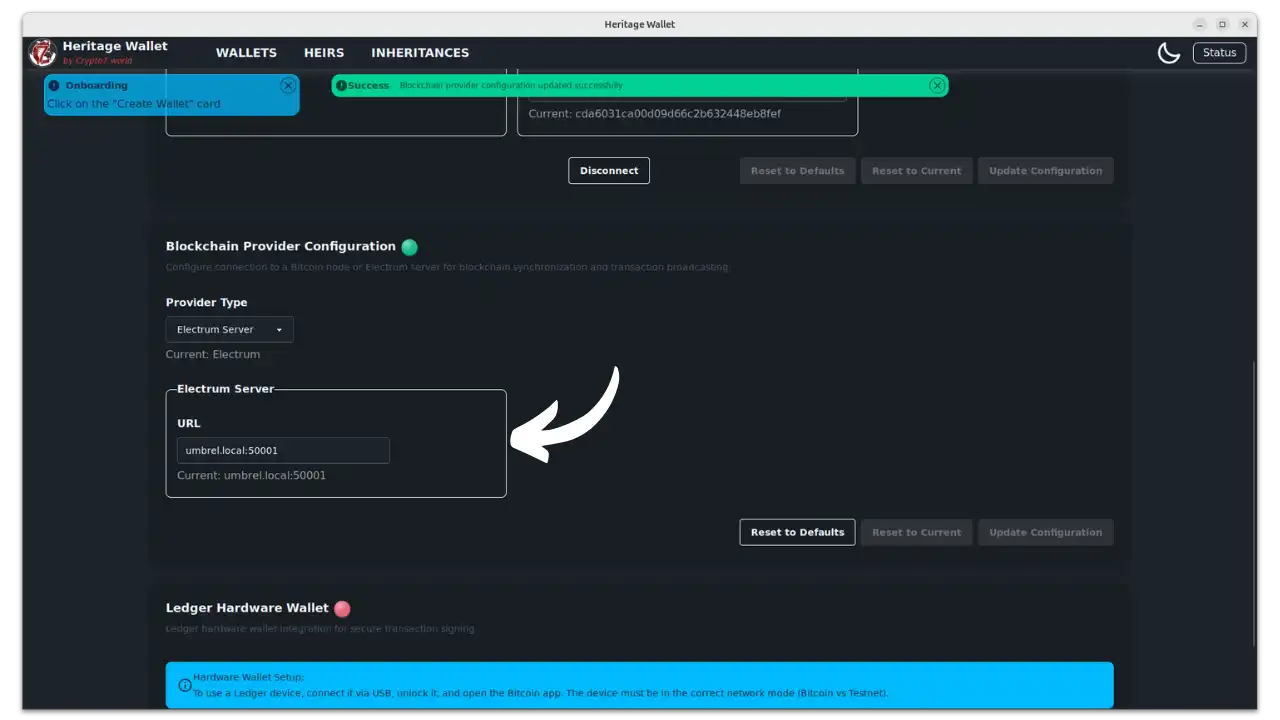Image resolution: width=1280 pixels, height=720 pixels.
Task: Click the Electrum Server URL input field
Action: (x=283, y=451)
